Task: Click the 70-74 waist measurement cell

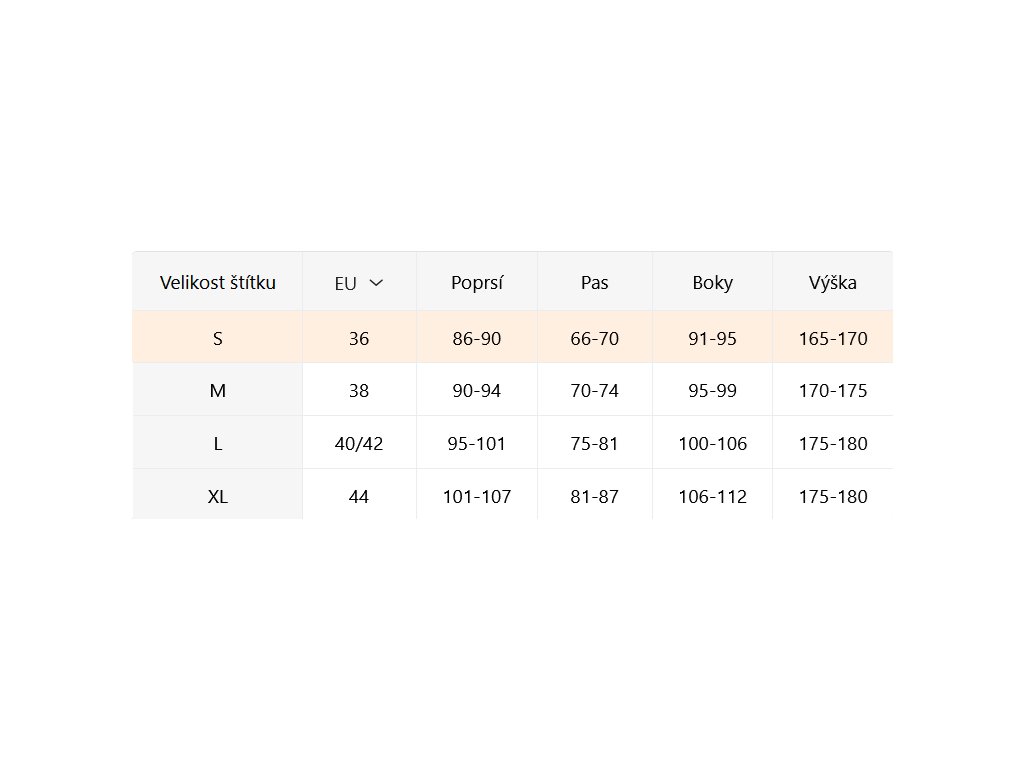Action: (594, 391)
